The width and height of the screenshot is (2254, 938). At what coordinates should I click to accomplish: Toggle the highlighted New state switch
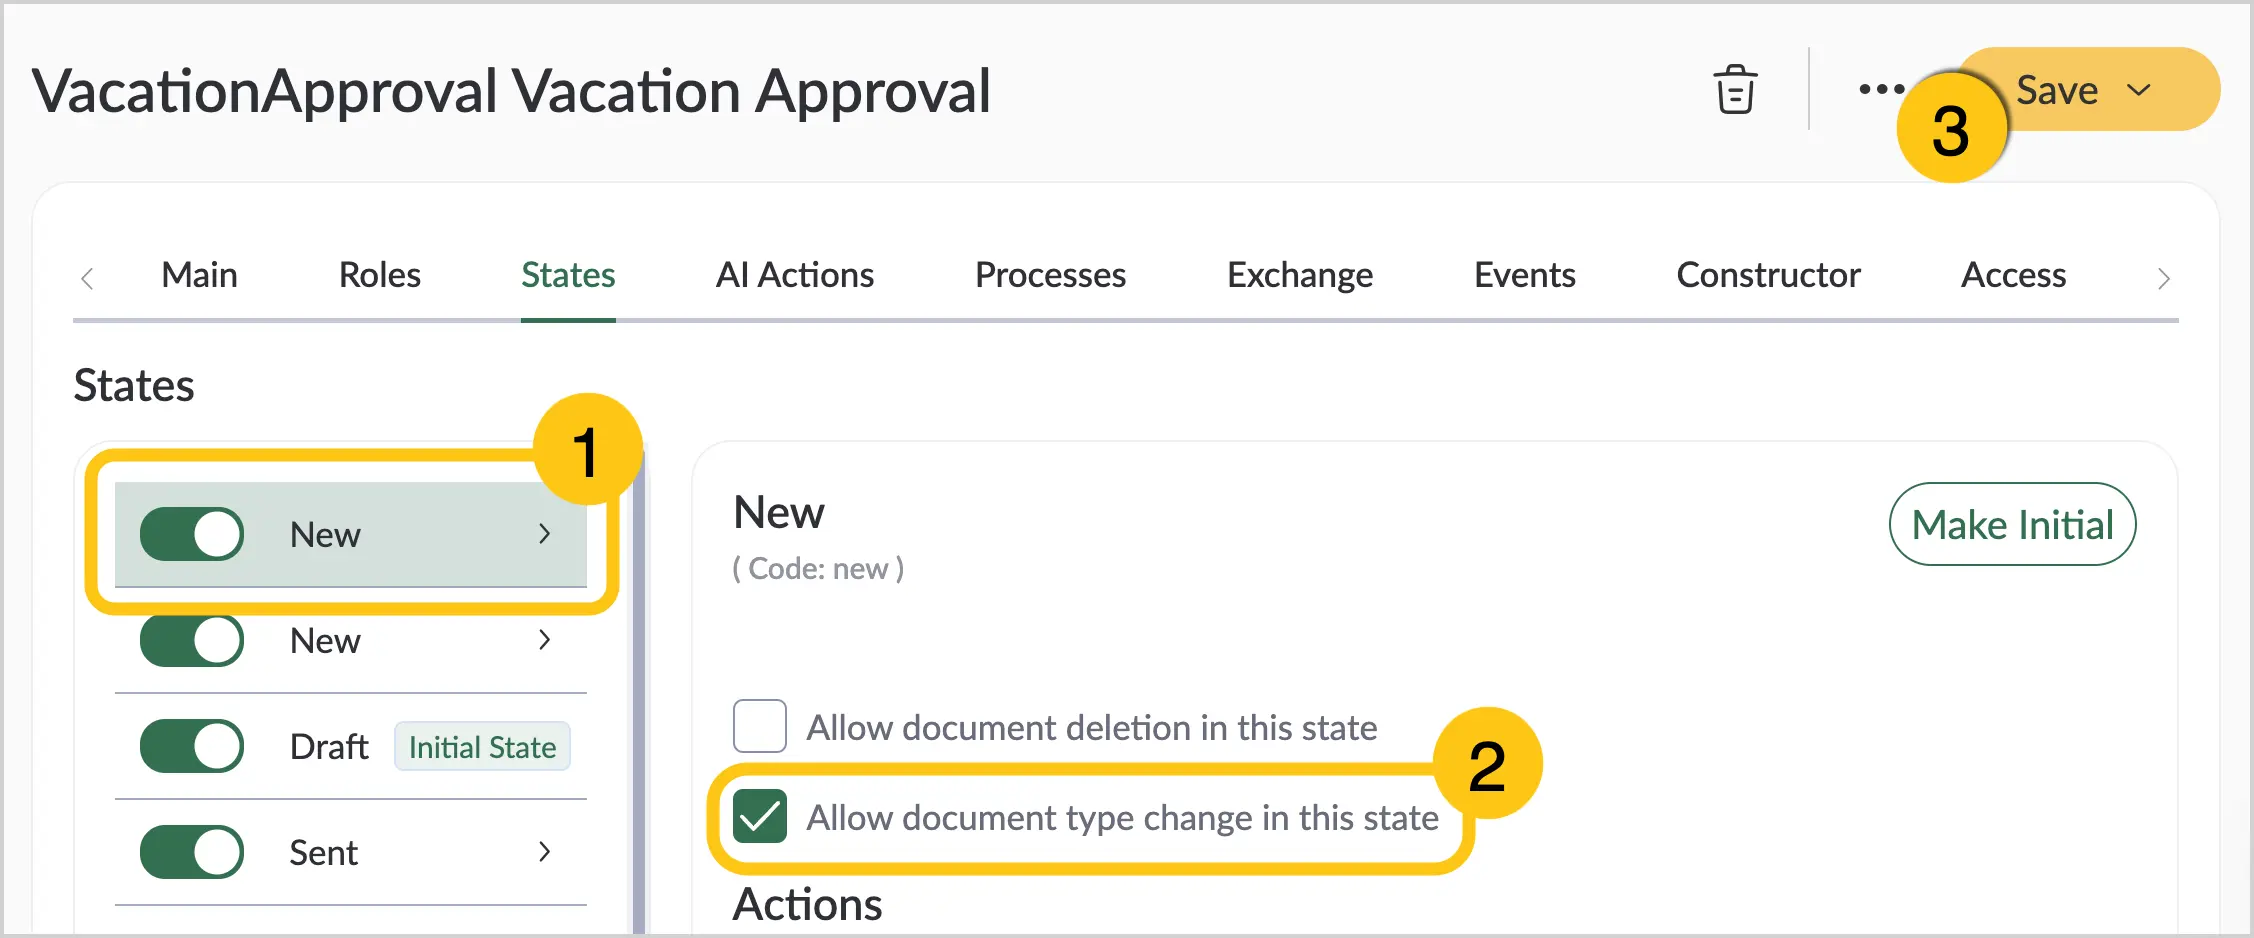pos(192,534)
